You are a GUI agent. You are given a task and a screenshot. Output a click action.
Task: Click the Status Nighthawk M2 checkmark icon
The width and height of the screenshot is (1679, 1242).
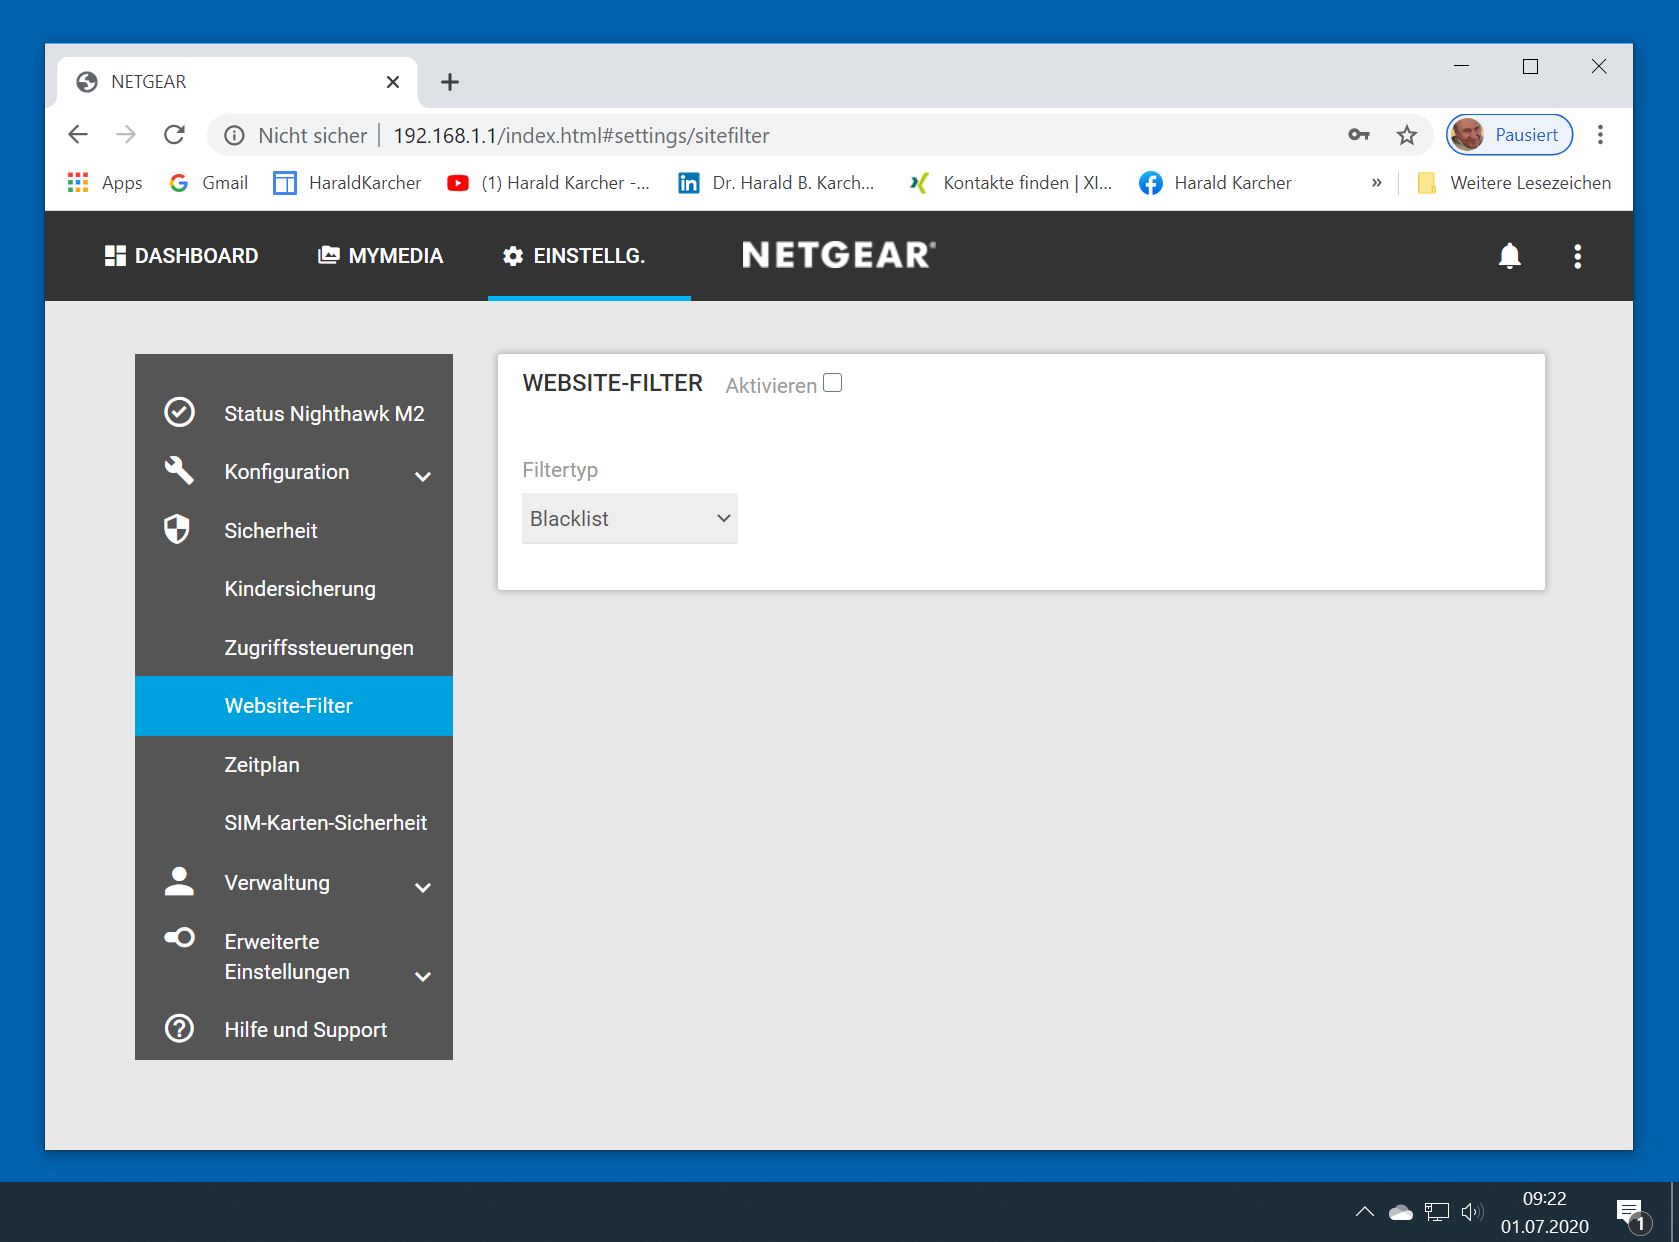pyautogui.click(x=179, y=412)
